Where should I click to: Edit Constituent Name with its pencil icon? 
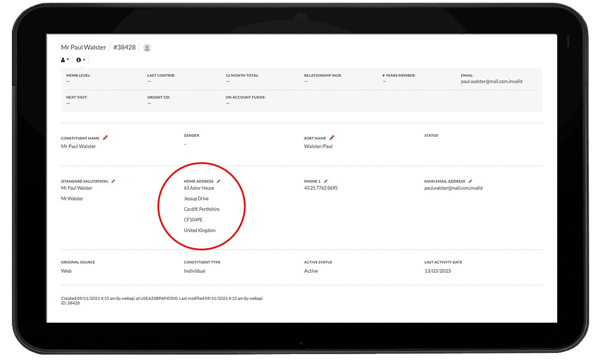pos(105,137)
